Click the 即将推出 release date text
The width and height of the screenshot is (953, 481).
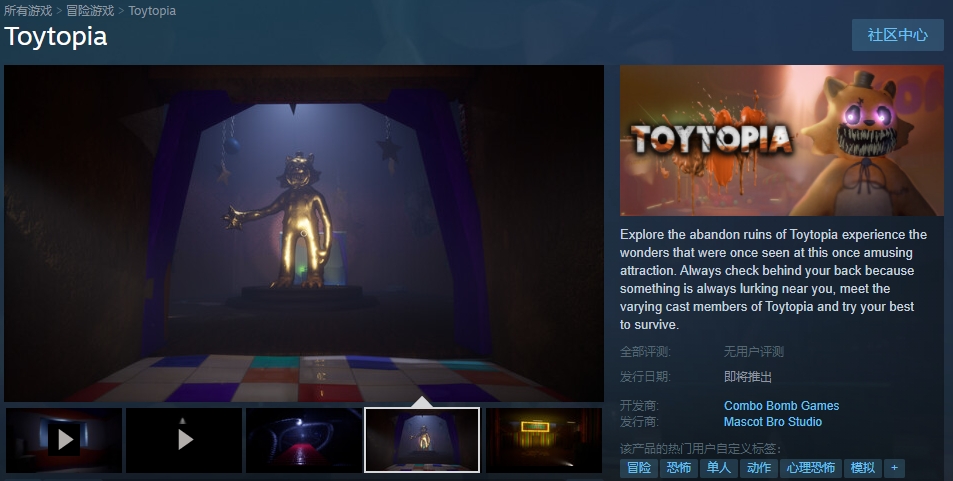[748, 377]
